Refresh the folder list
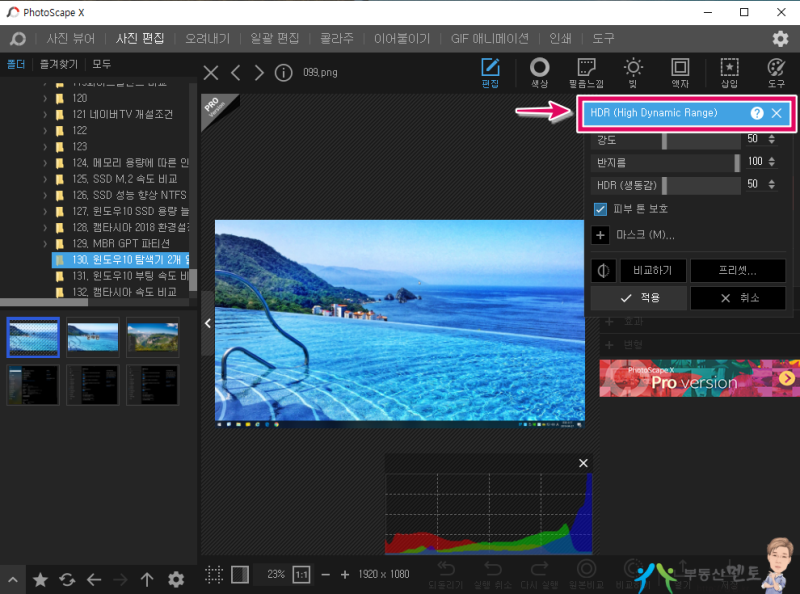The height and width of the screenshot is (594, 800). [x=67, y=580]
